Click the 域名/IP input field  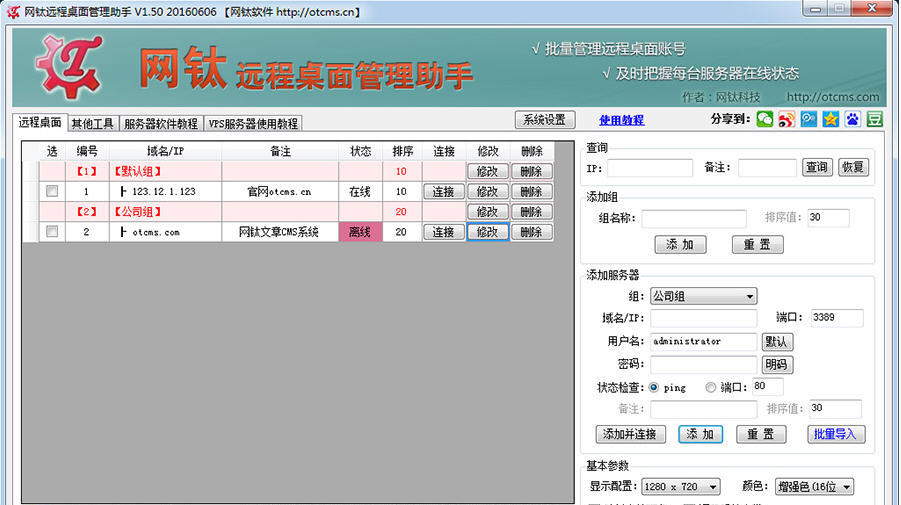(704, 318)
